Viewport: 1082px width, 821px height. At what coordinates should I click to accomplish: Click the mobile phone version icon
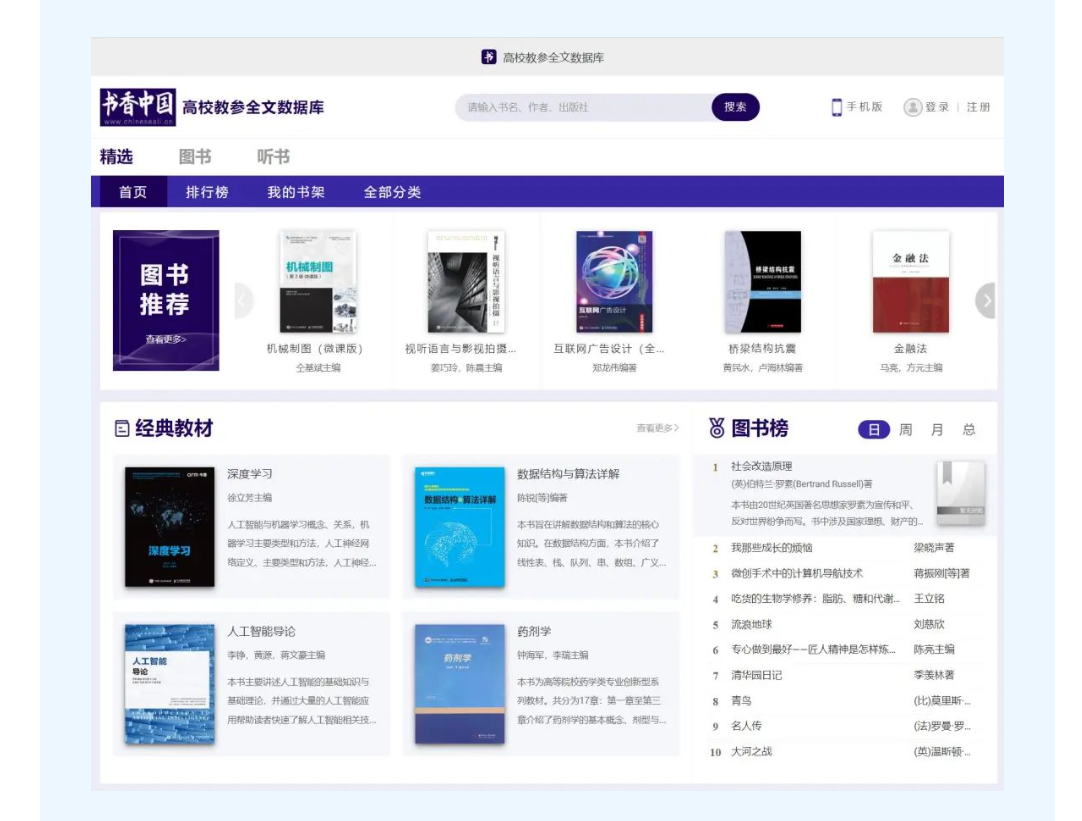837,107
